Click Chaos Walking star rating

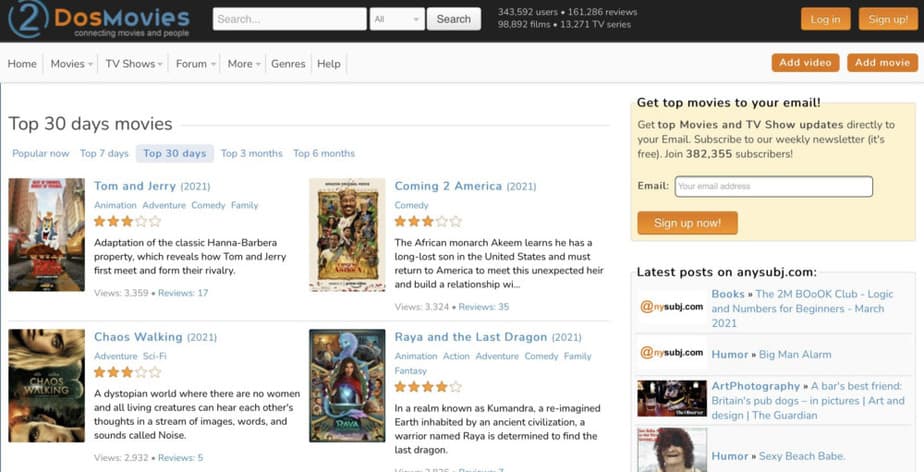127,372
